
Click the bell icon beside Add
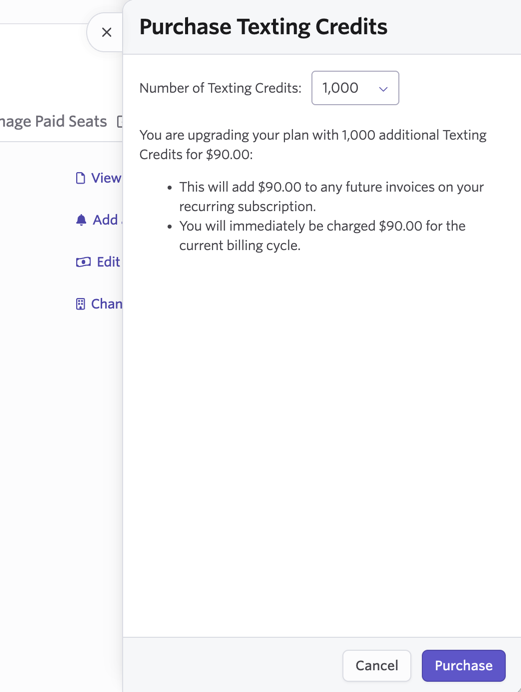point(81,220)
